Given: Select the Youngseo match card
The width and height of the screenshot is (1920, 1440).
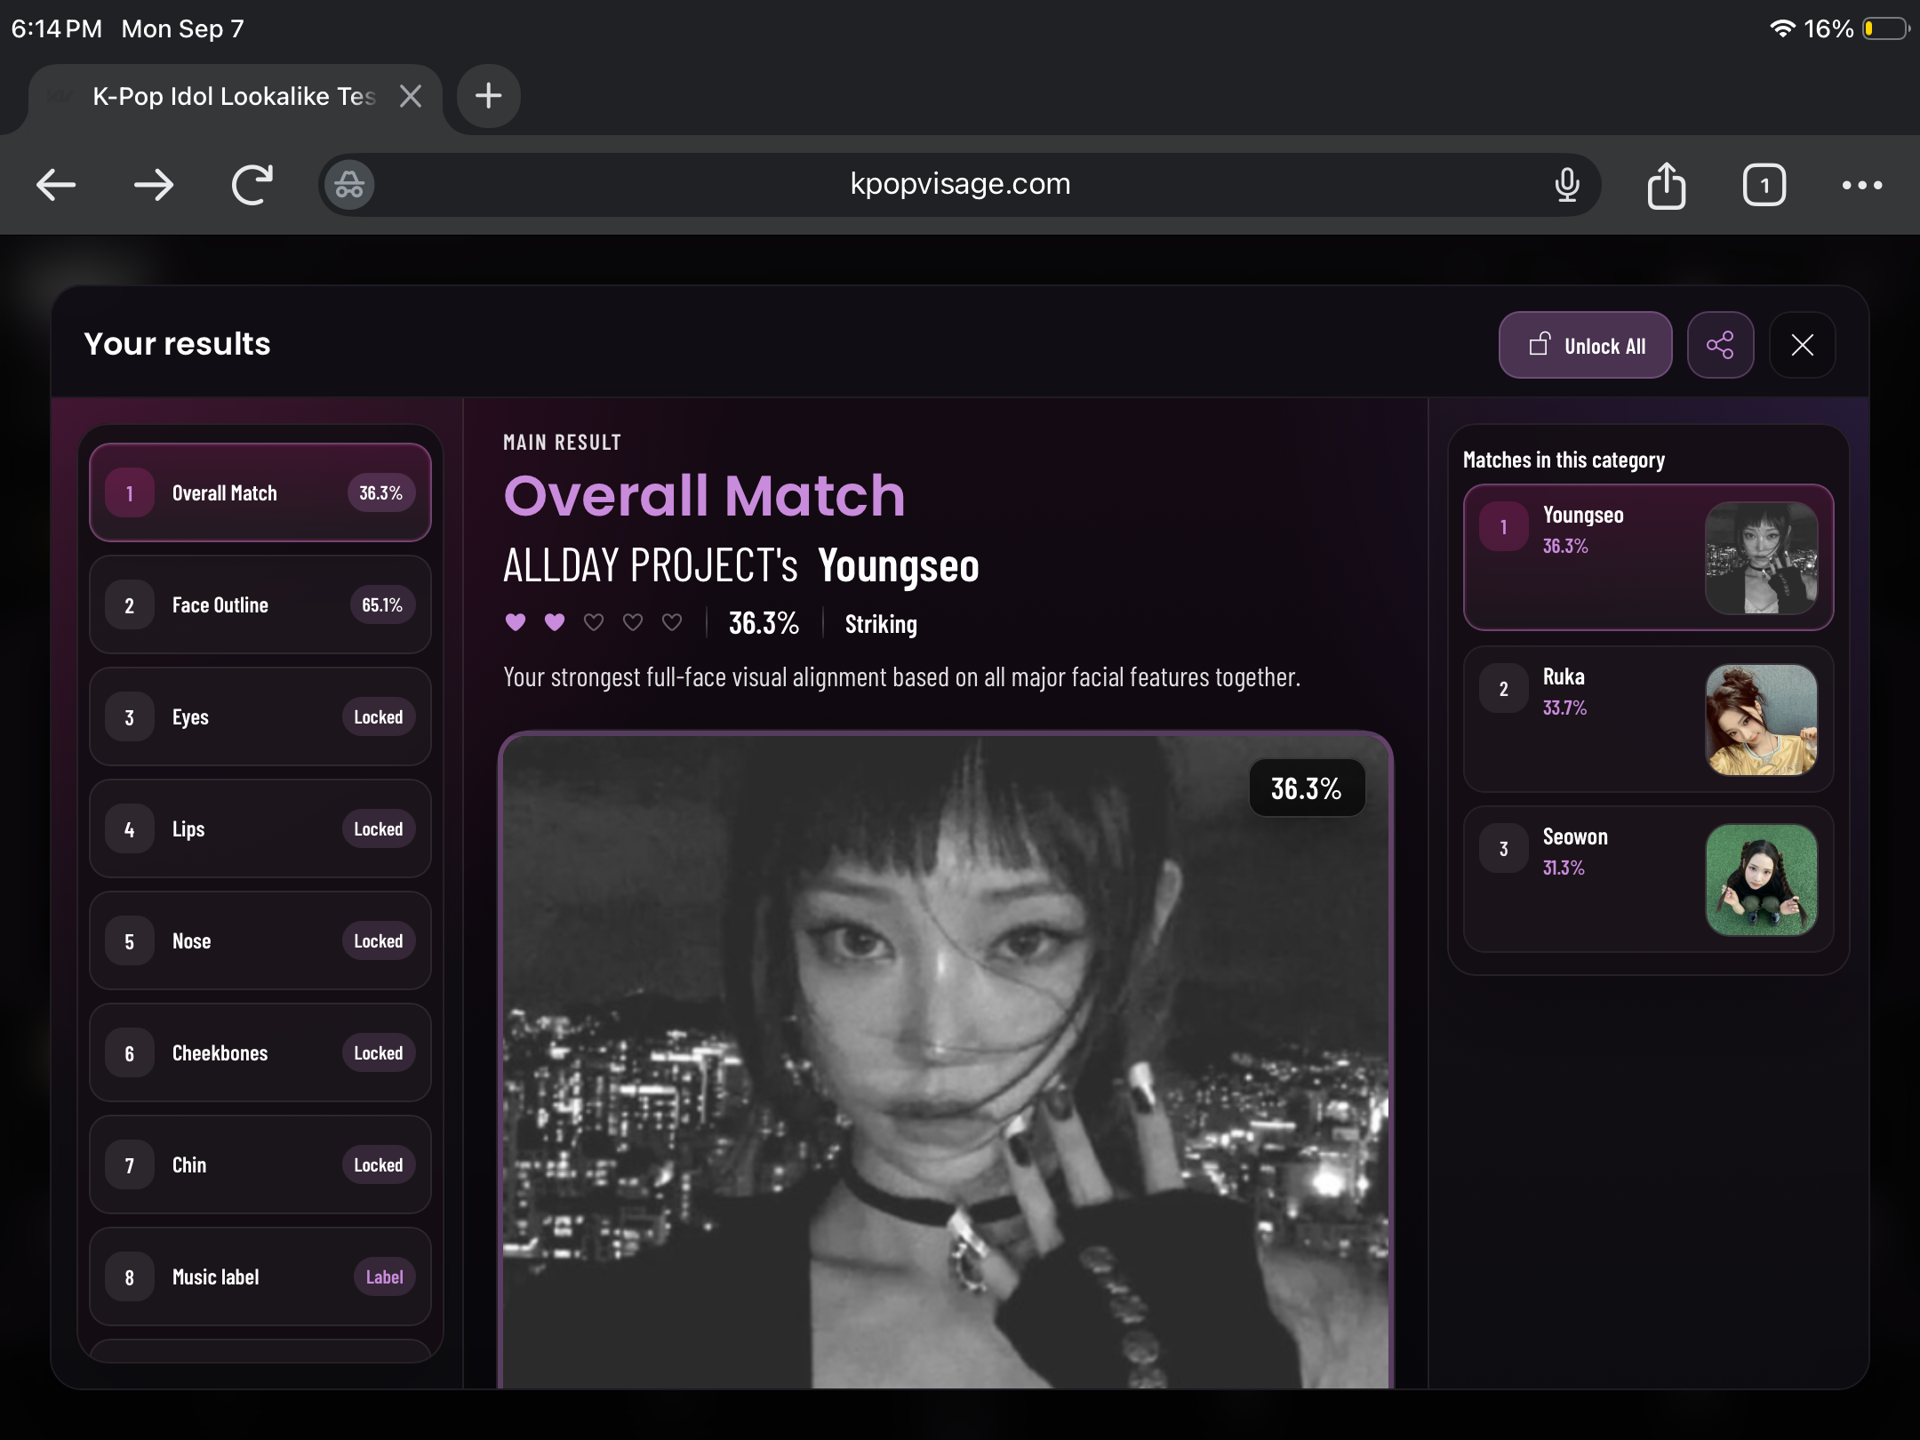Looking at the screenshot, I should (1648, 557).
